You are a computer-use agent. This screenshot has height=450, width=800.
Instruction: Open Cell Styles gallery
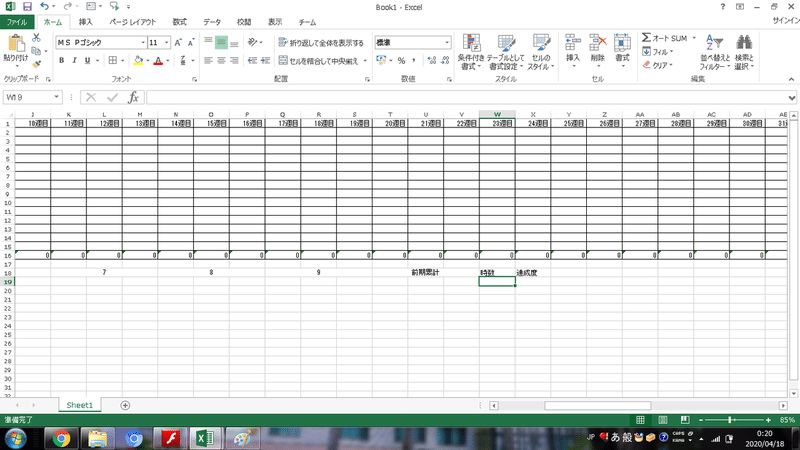(540, 52)
